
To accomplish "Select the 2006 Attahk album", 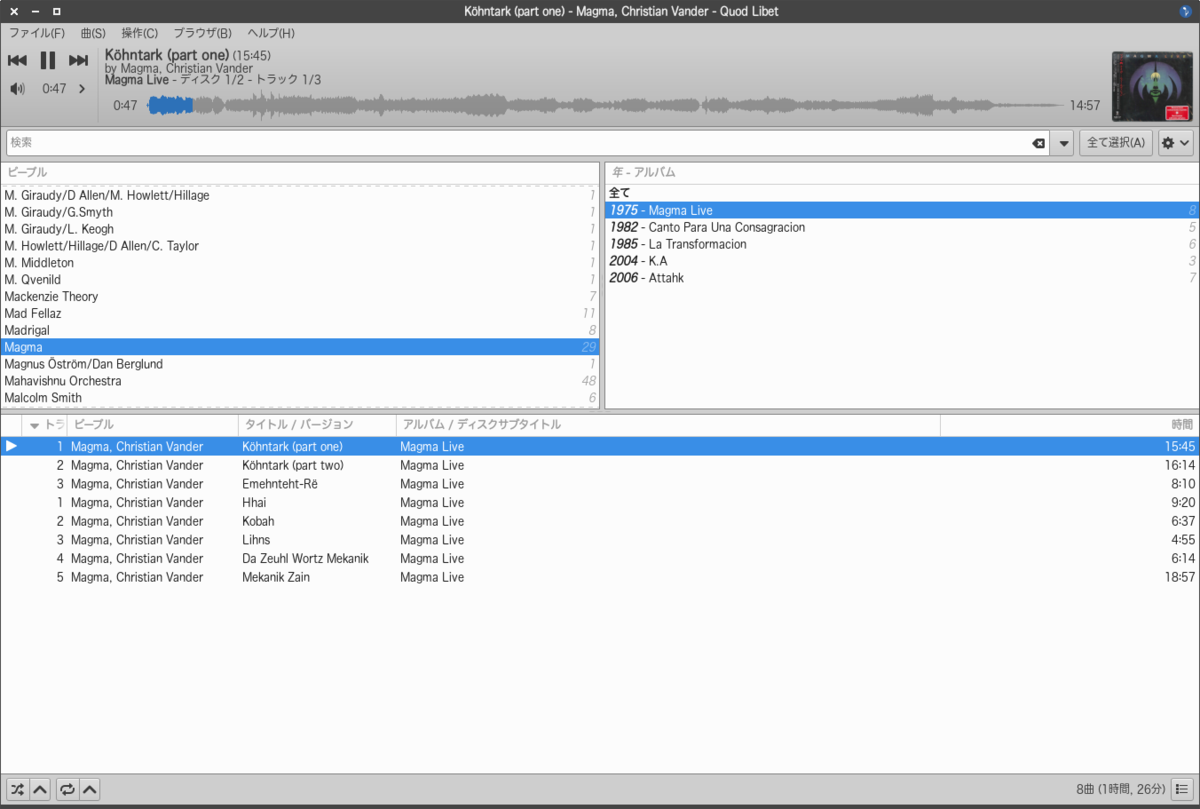I will (902, 278).
